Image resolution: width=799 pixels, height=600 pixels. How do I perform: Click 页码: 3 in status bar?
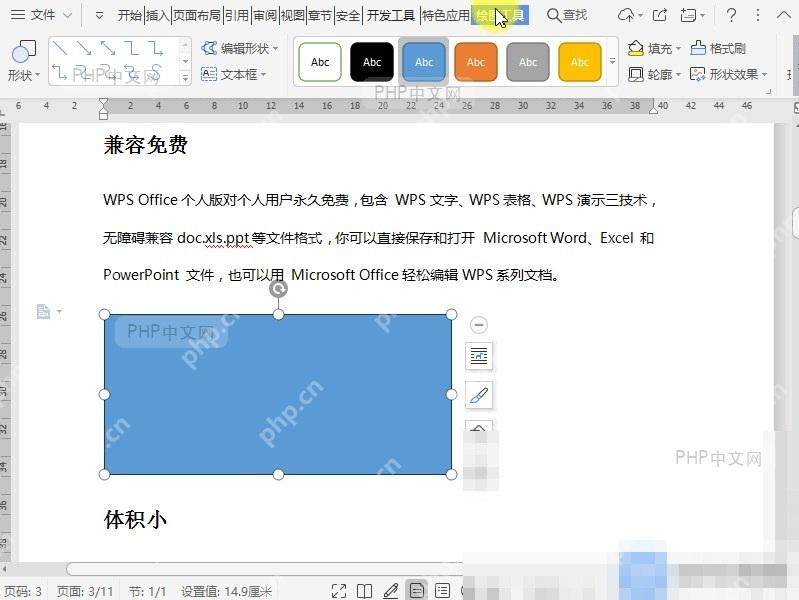pyautogui.click(x=23, y=591)
